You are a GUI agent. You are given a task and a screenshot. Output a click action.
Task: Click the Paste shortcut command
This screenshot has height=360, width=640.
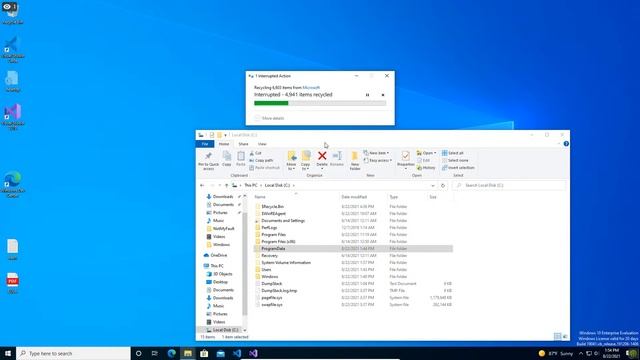pyautogui.click(x=264, y=168)
